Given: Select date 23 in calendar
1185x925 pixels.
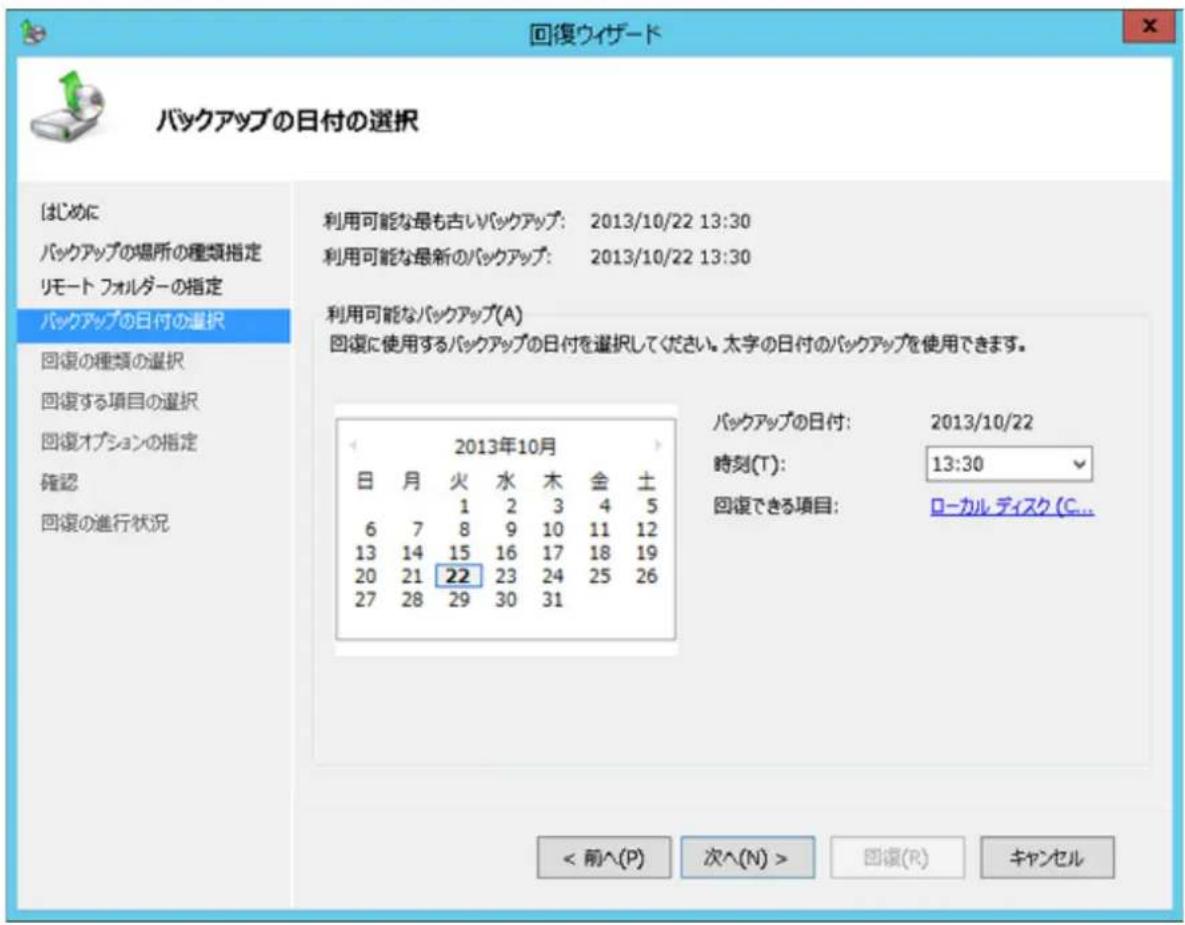Looking at the screenshot, I should coord(506,576).
